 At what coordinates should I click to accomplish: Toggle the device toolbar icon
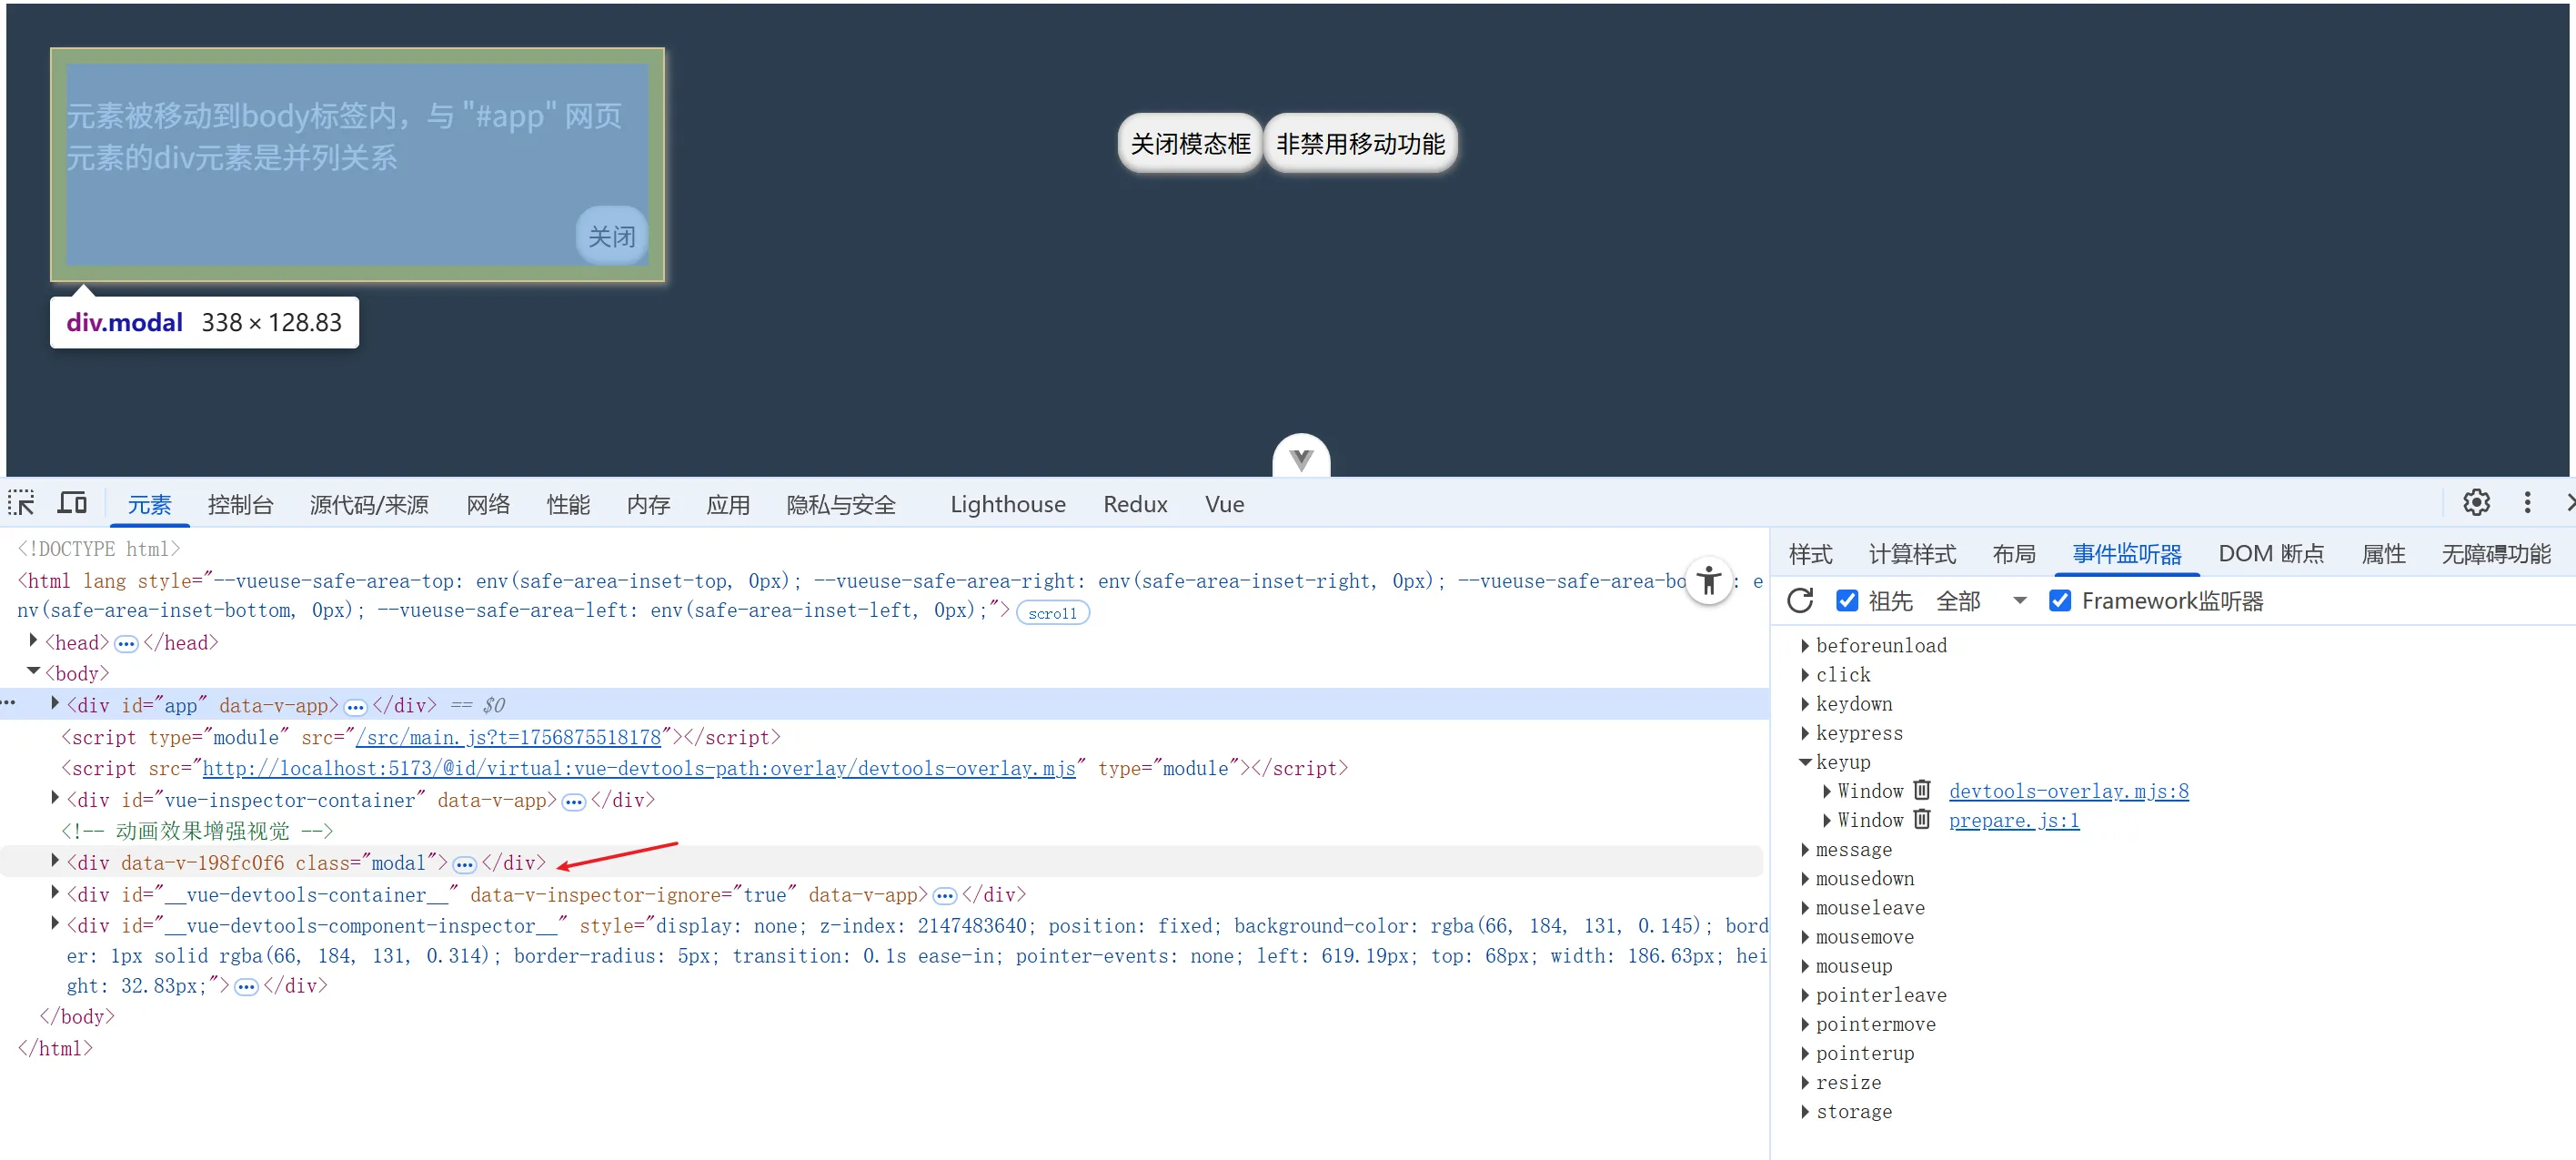click(x=72, y=503)
